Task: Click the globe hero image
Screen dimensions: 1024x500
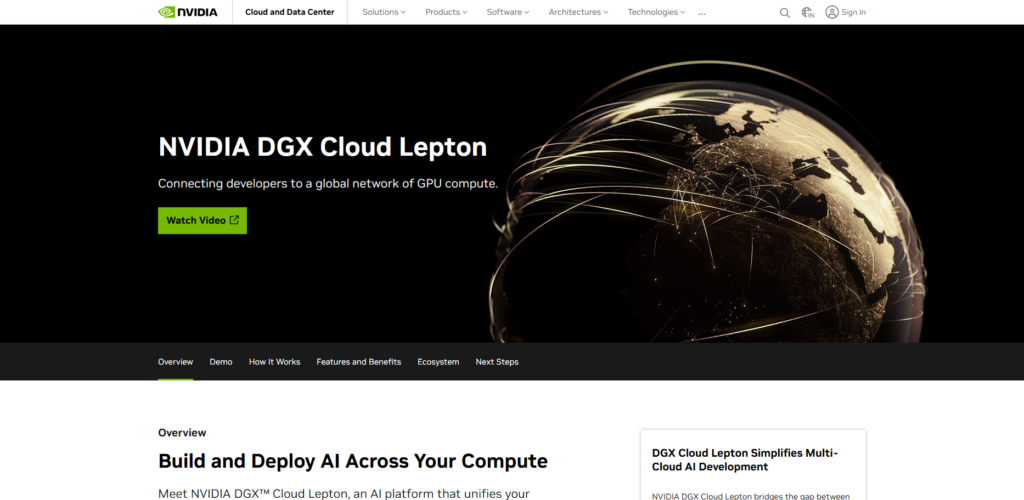Action: (x=709, y=202)
